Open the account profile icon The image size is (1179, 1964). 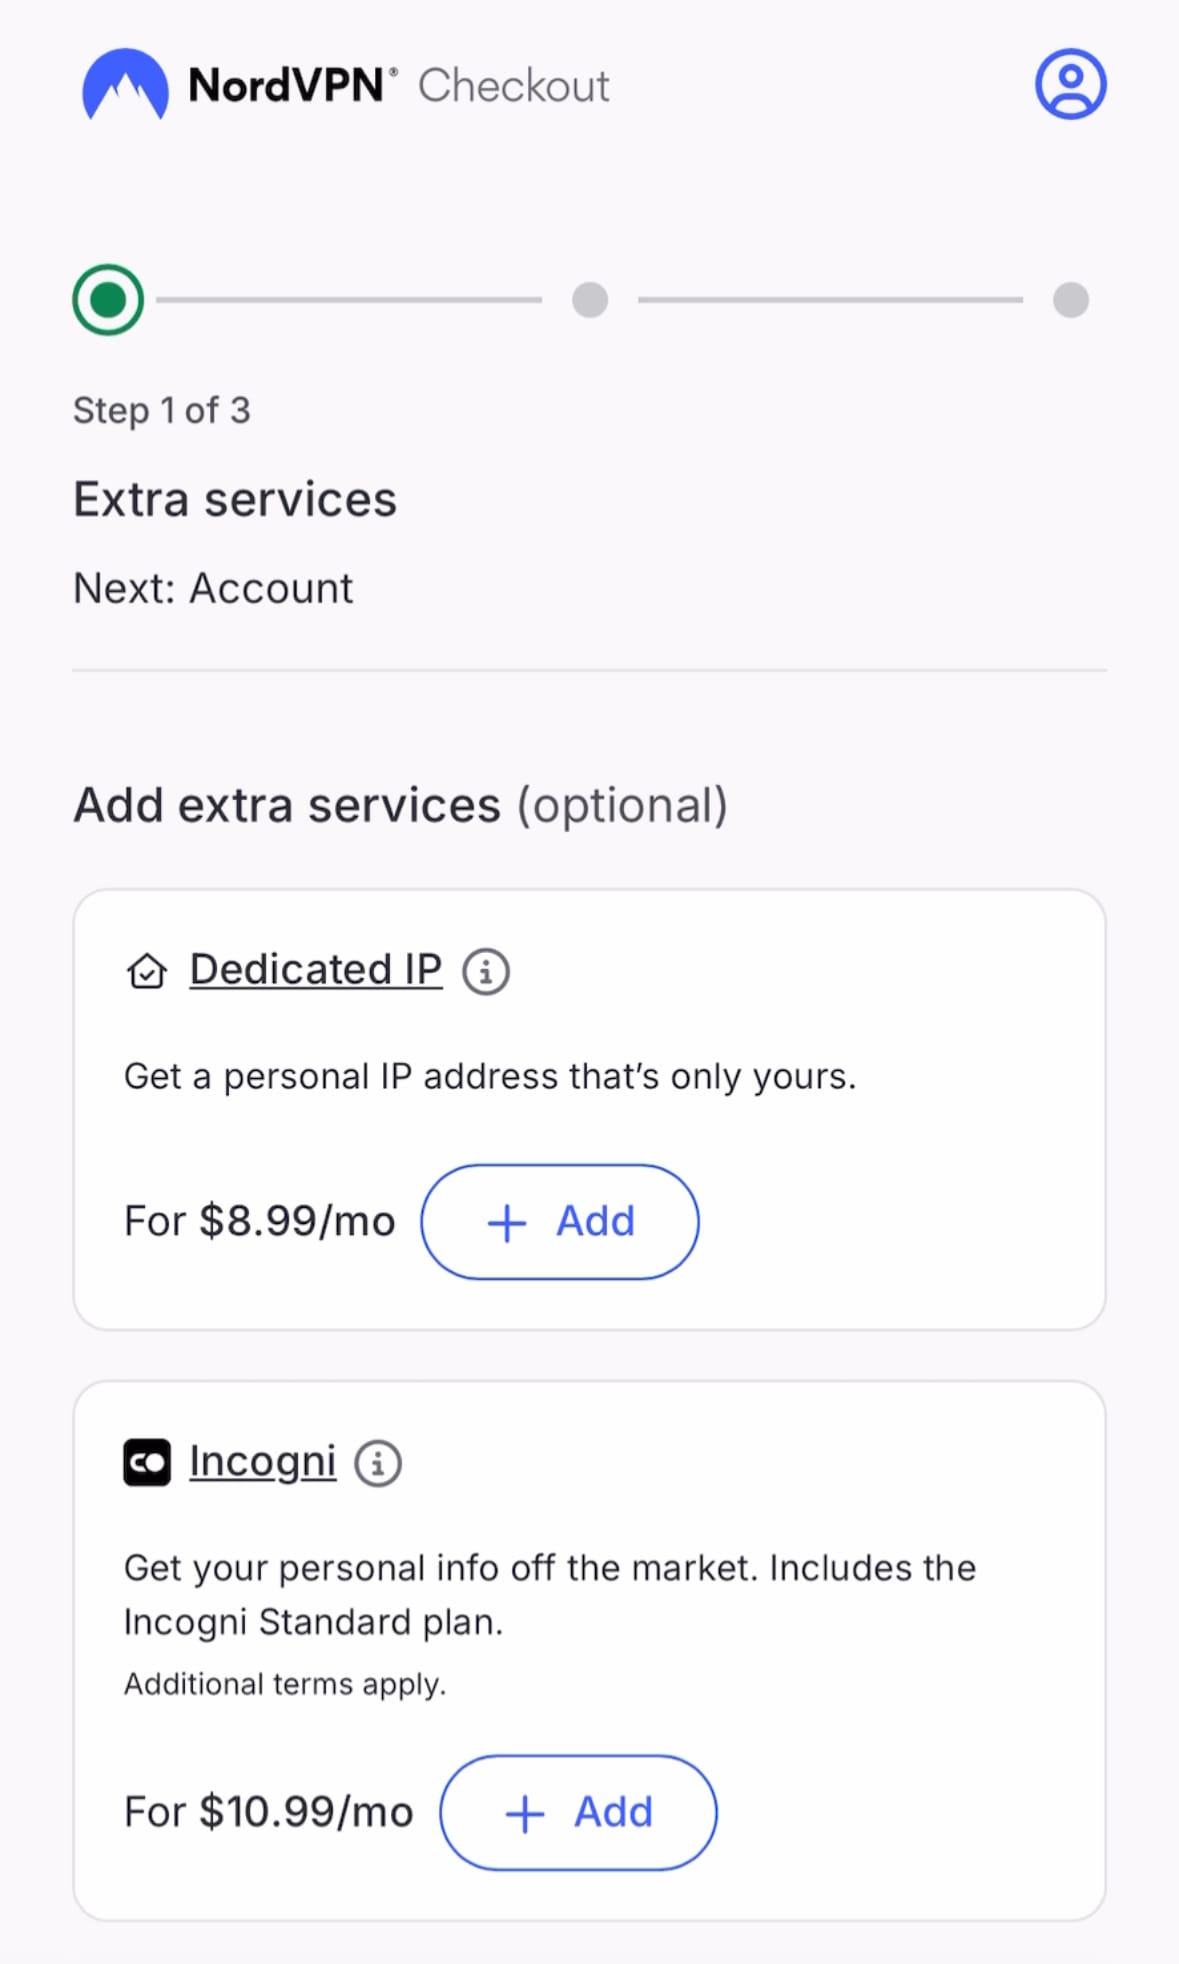tap(1070, 84)
